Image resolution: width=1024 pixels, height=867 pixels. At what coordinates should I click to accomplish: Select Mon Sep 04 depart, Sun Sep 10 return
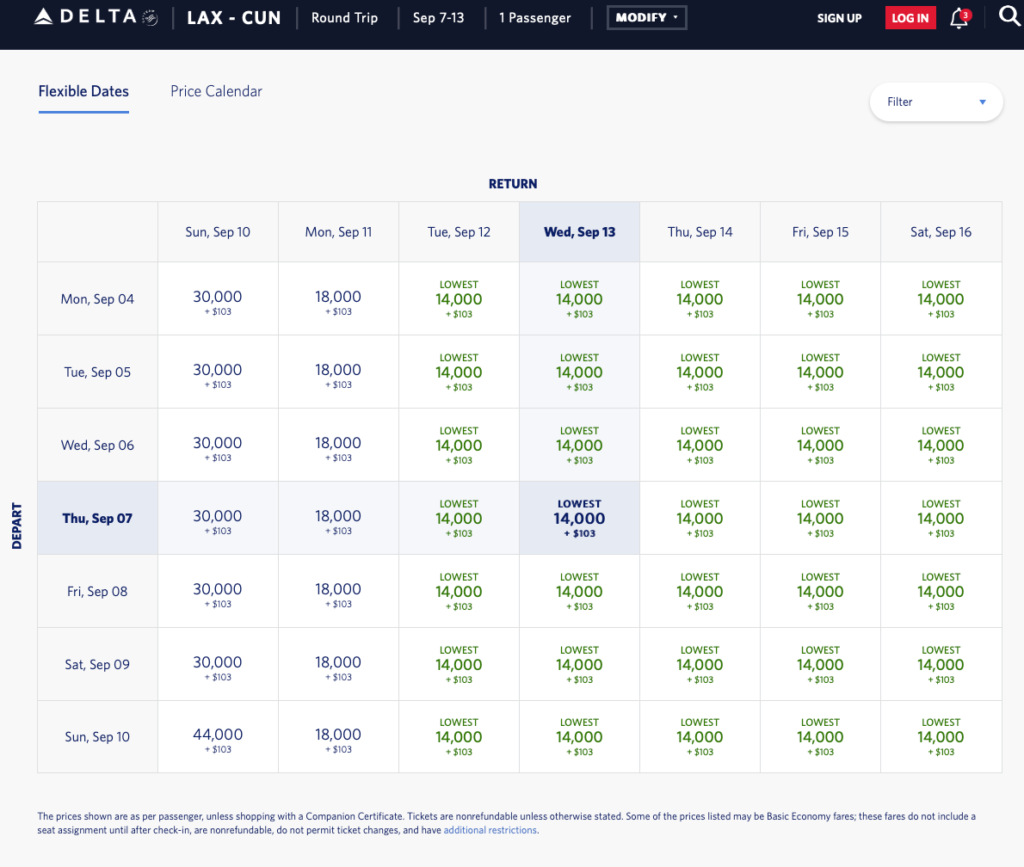217,299
